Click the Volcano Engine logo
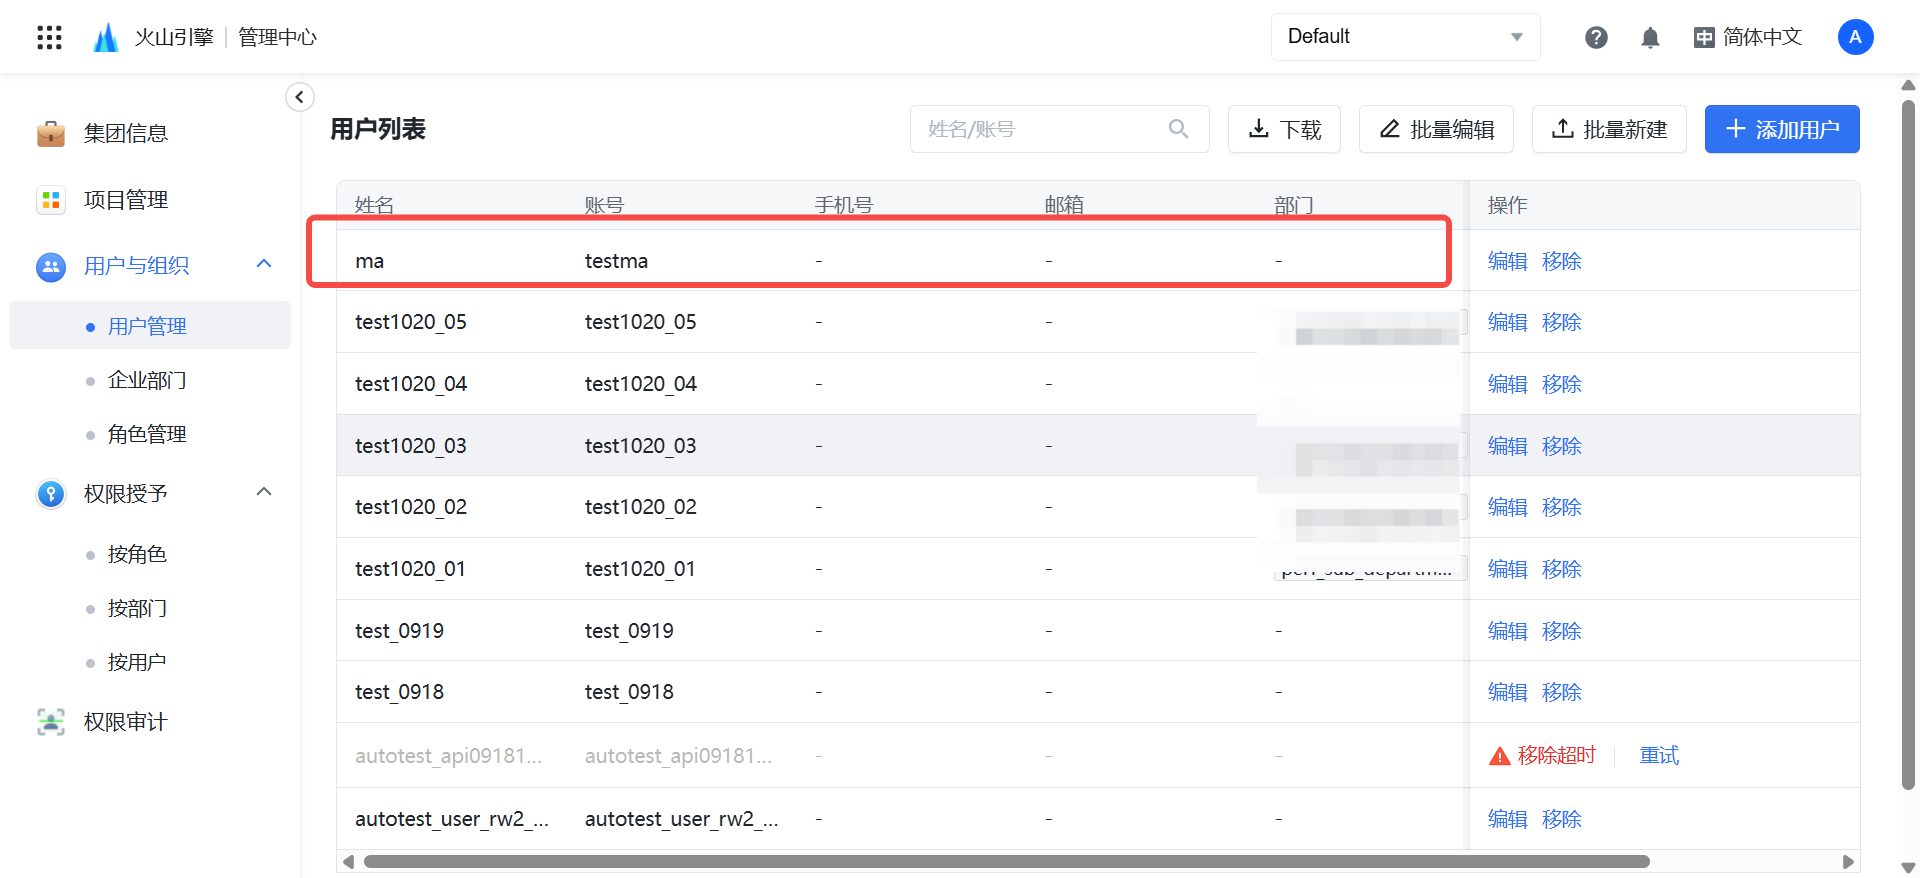 [106, 37]
